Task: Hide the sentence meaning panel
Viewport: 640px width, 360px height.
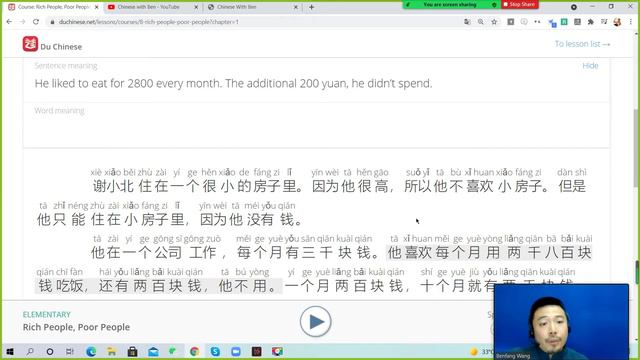Action: pyautogui.click(x=590, y=66)
